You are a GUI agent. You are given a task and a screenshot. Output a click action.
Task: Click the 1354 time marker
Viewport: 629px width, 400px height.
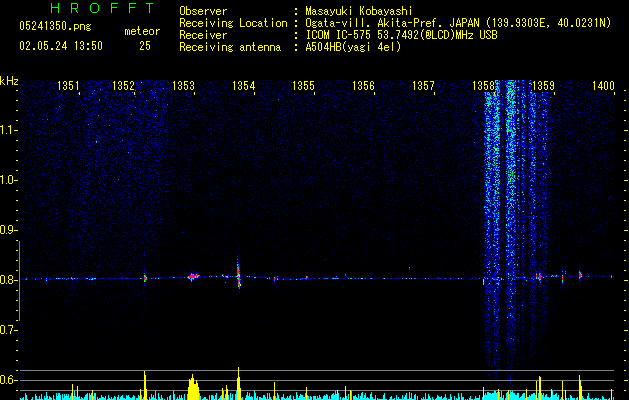click(243, 86)
